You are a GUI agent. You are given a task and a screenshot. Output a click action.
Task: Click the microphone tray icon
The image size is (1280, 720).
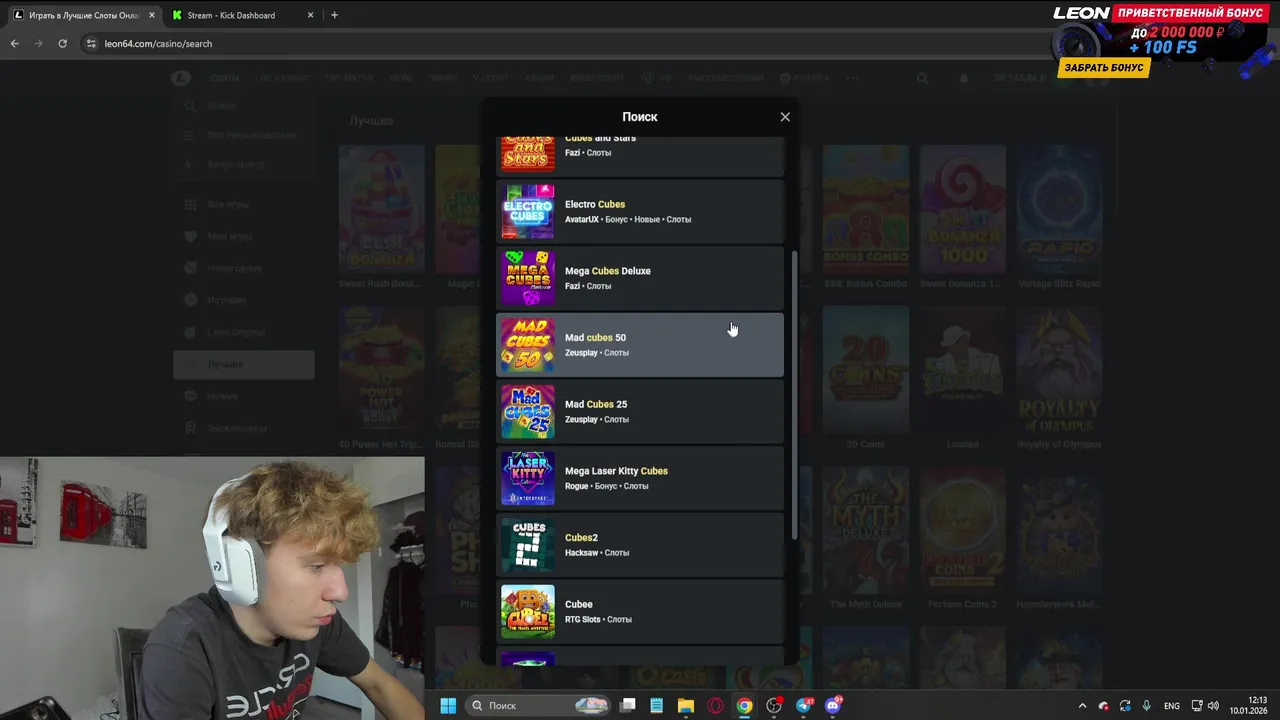click(1146, 706)
